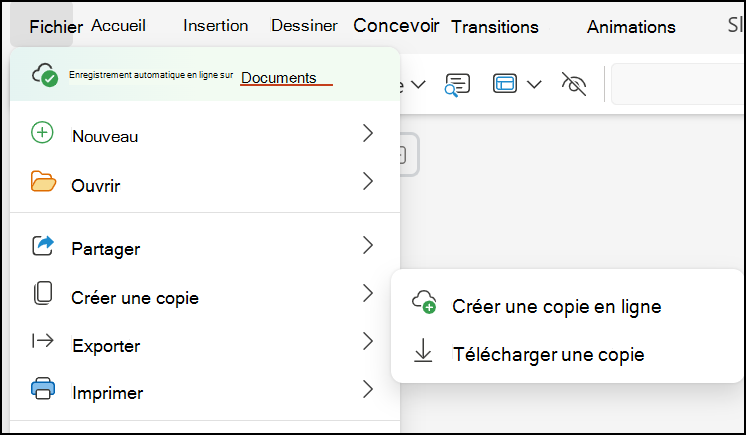Click the download arrow icon
The height and width of the screenshot is (435, 746).
click(x=423, y=351)
